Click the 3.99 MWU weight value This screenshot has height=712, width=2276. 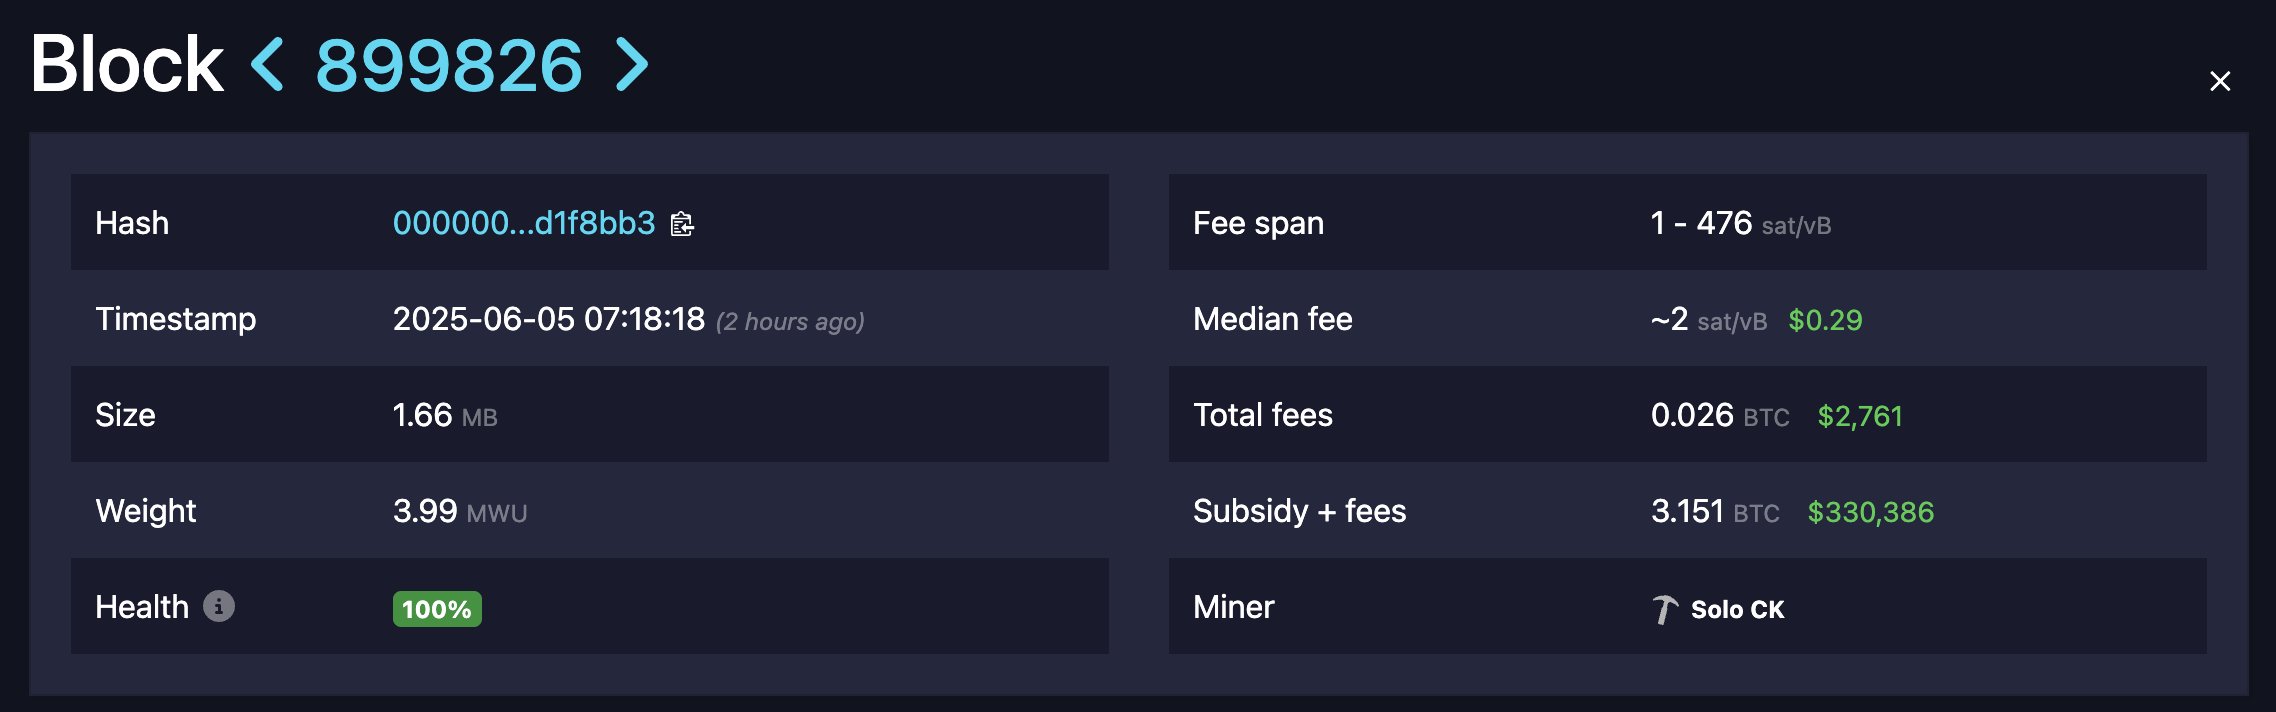point(460,511)
